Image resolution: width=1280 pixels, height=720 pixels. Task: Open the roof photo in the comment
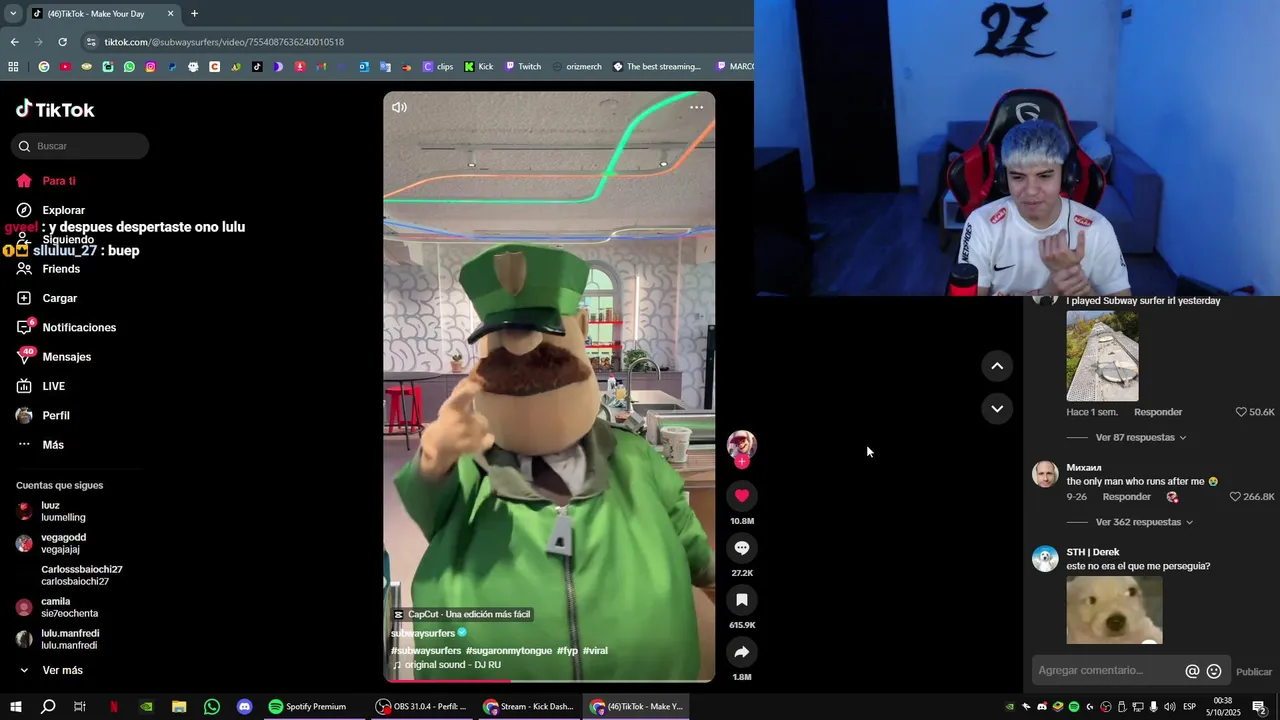pos(1102,356)
